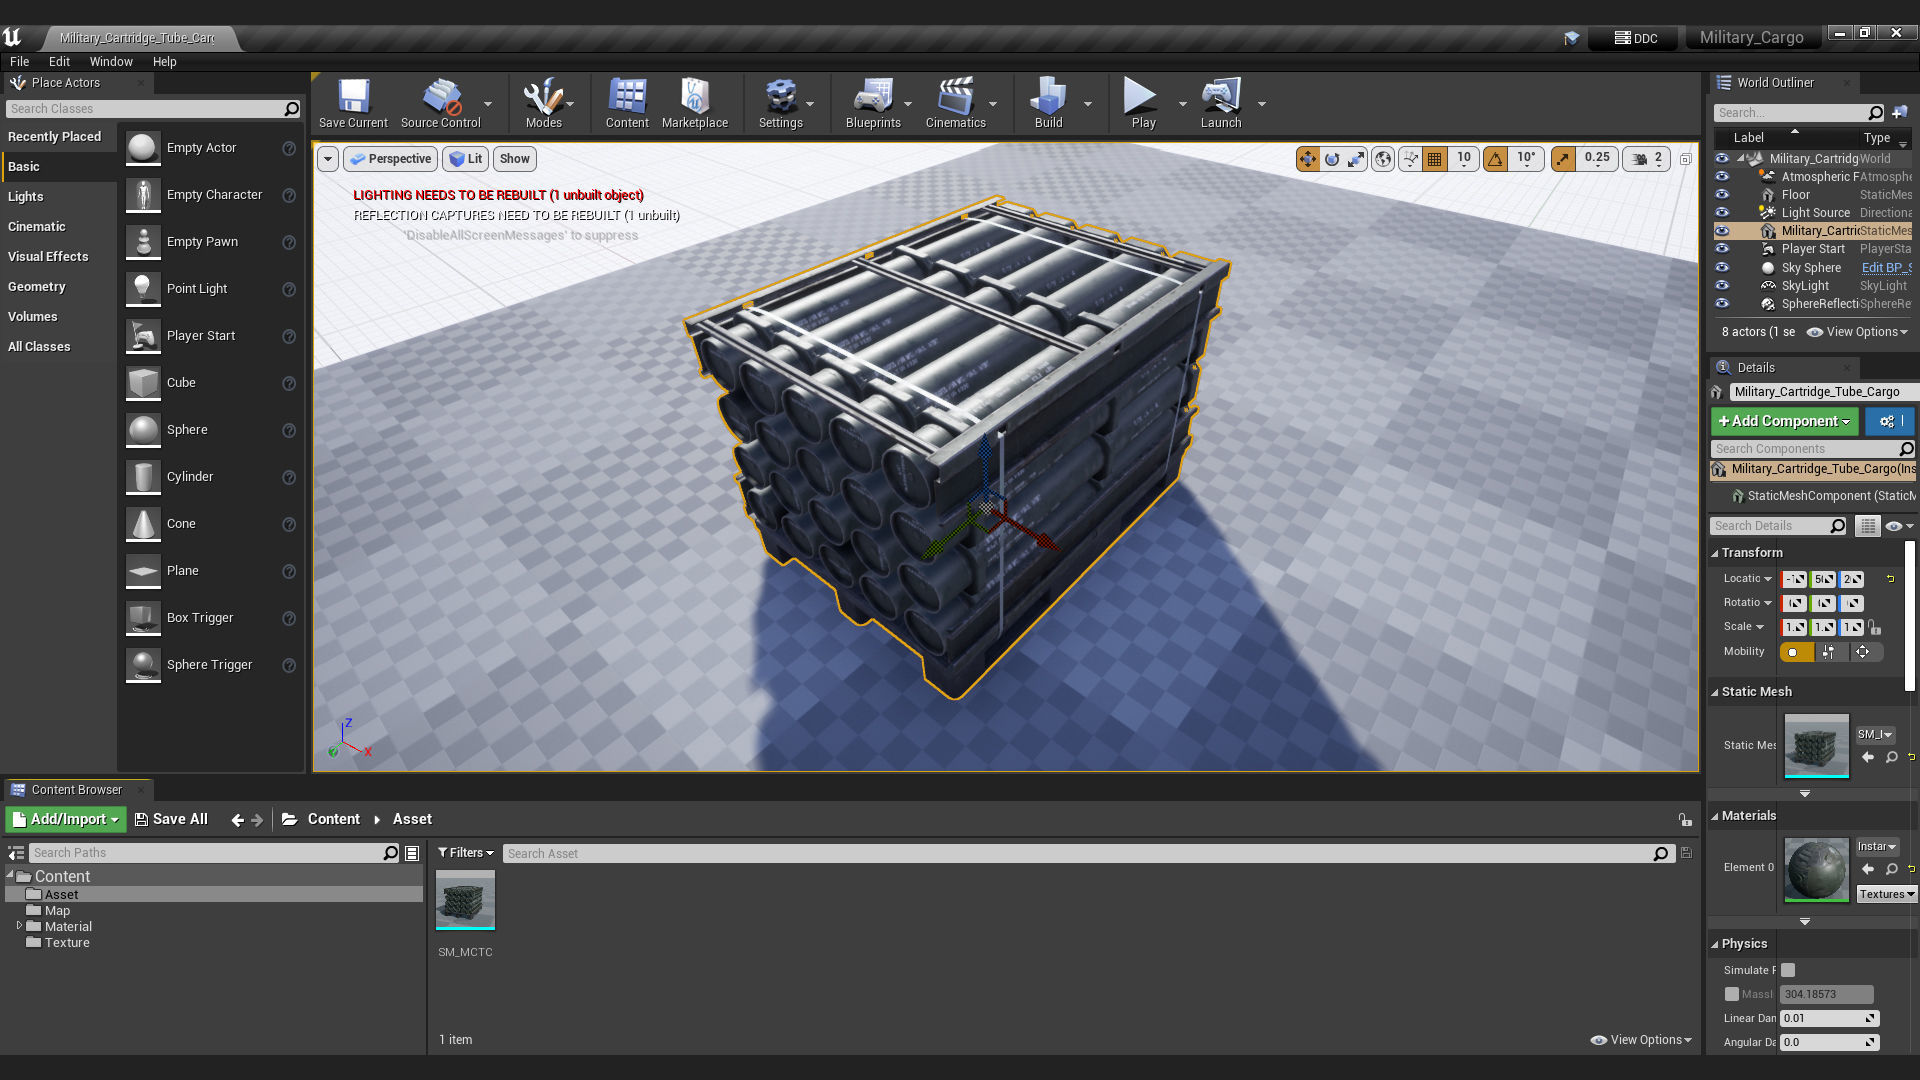The height and width of the screenshot is (1080, 1920).
Task: Open the Filters dropdown in Content Browser
Action: (x=465, y=853)
